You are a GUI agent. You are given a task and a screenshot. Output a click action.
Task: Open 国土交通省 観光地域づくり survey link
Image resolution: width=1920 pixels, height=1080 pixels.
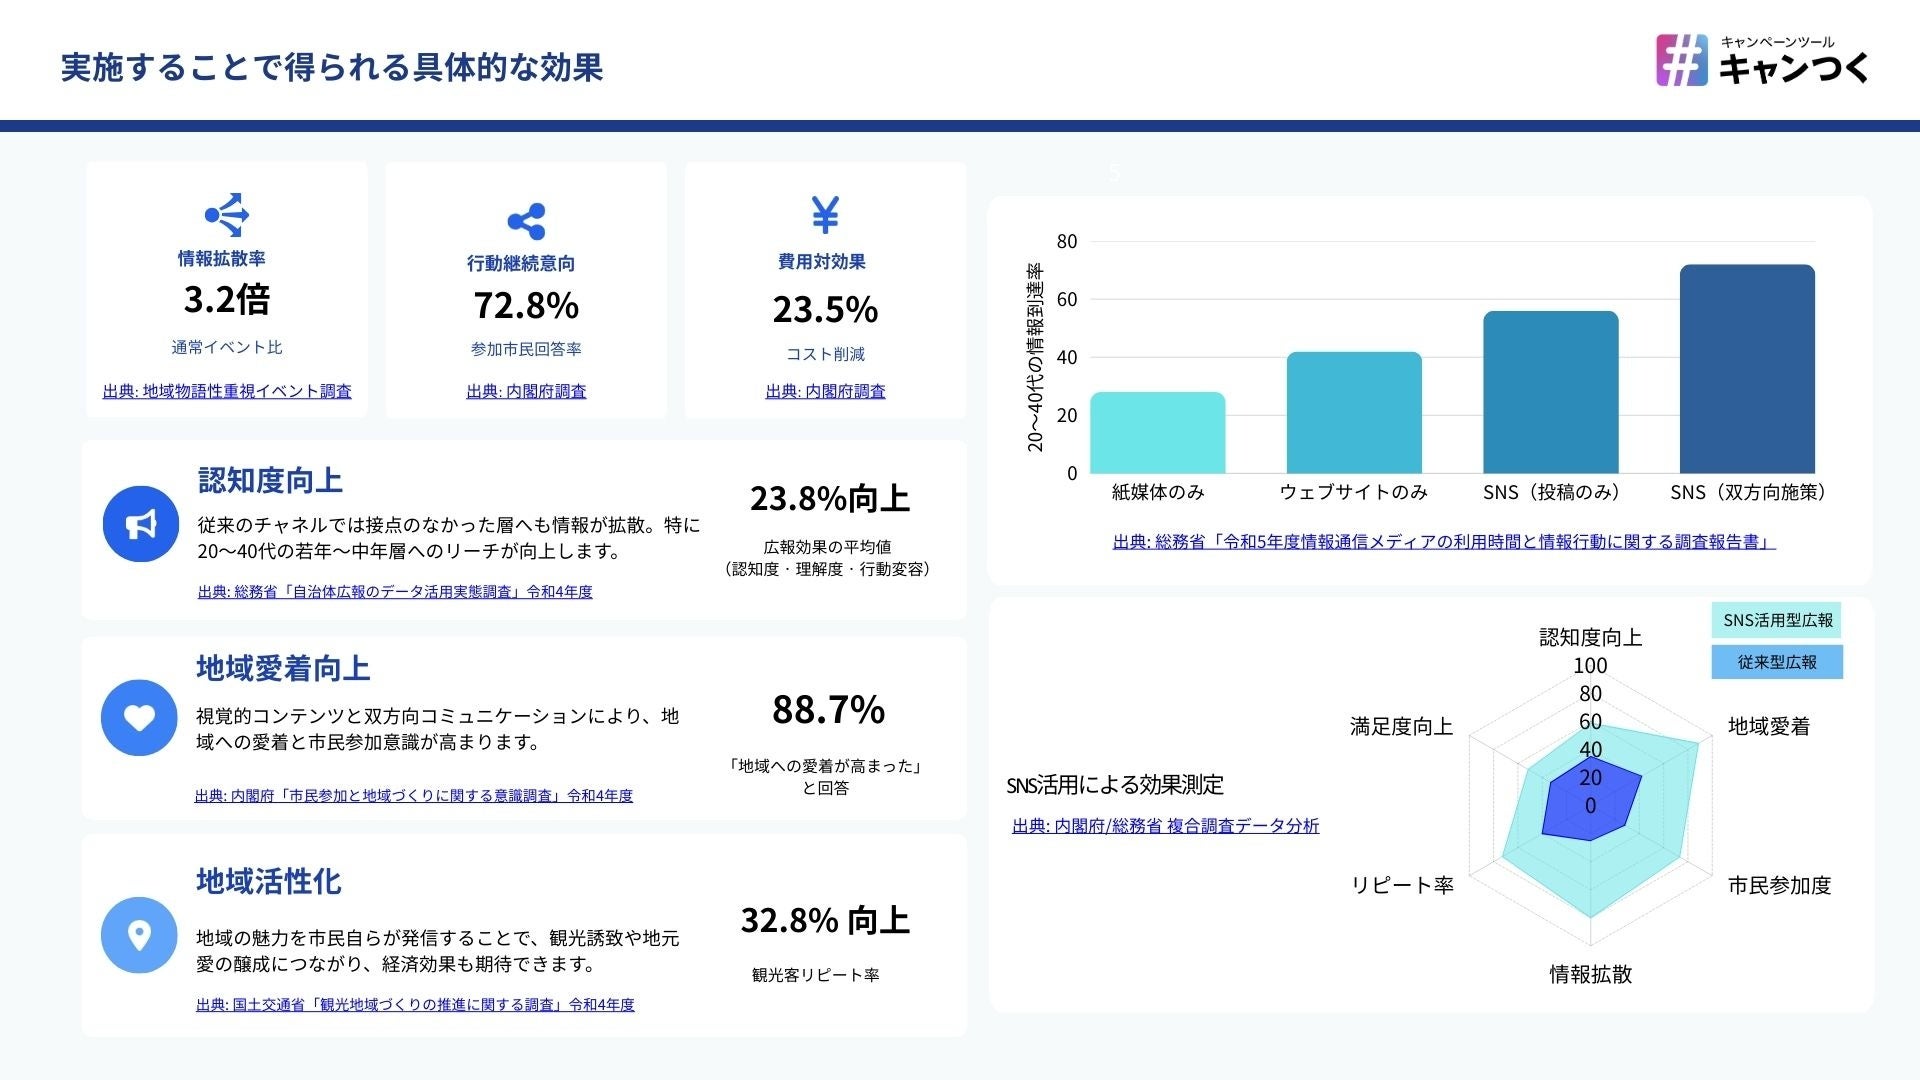point(415,1005)
